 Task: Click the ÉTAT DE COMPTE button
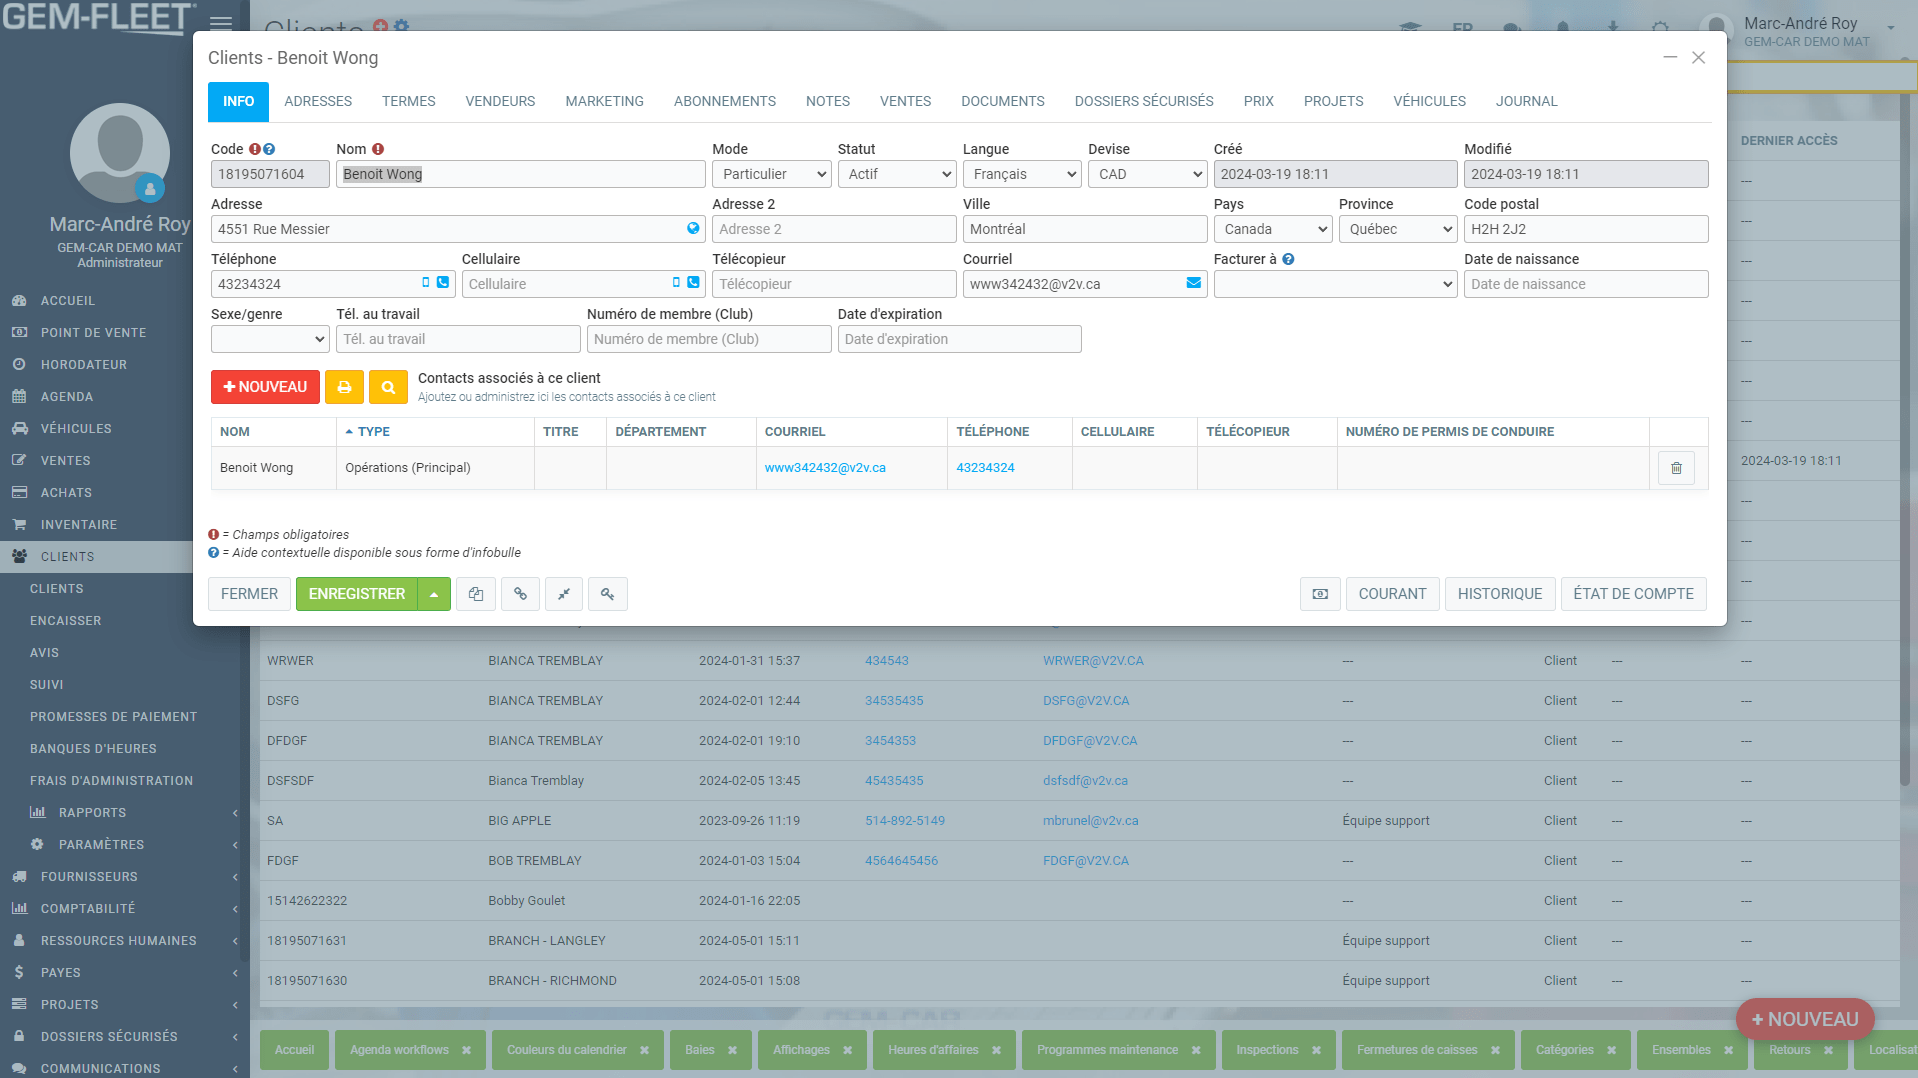[x=1633, y=594]
